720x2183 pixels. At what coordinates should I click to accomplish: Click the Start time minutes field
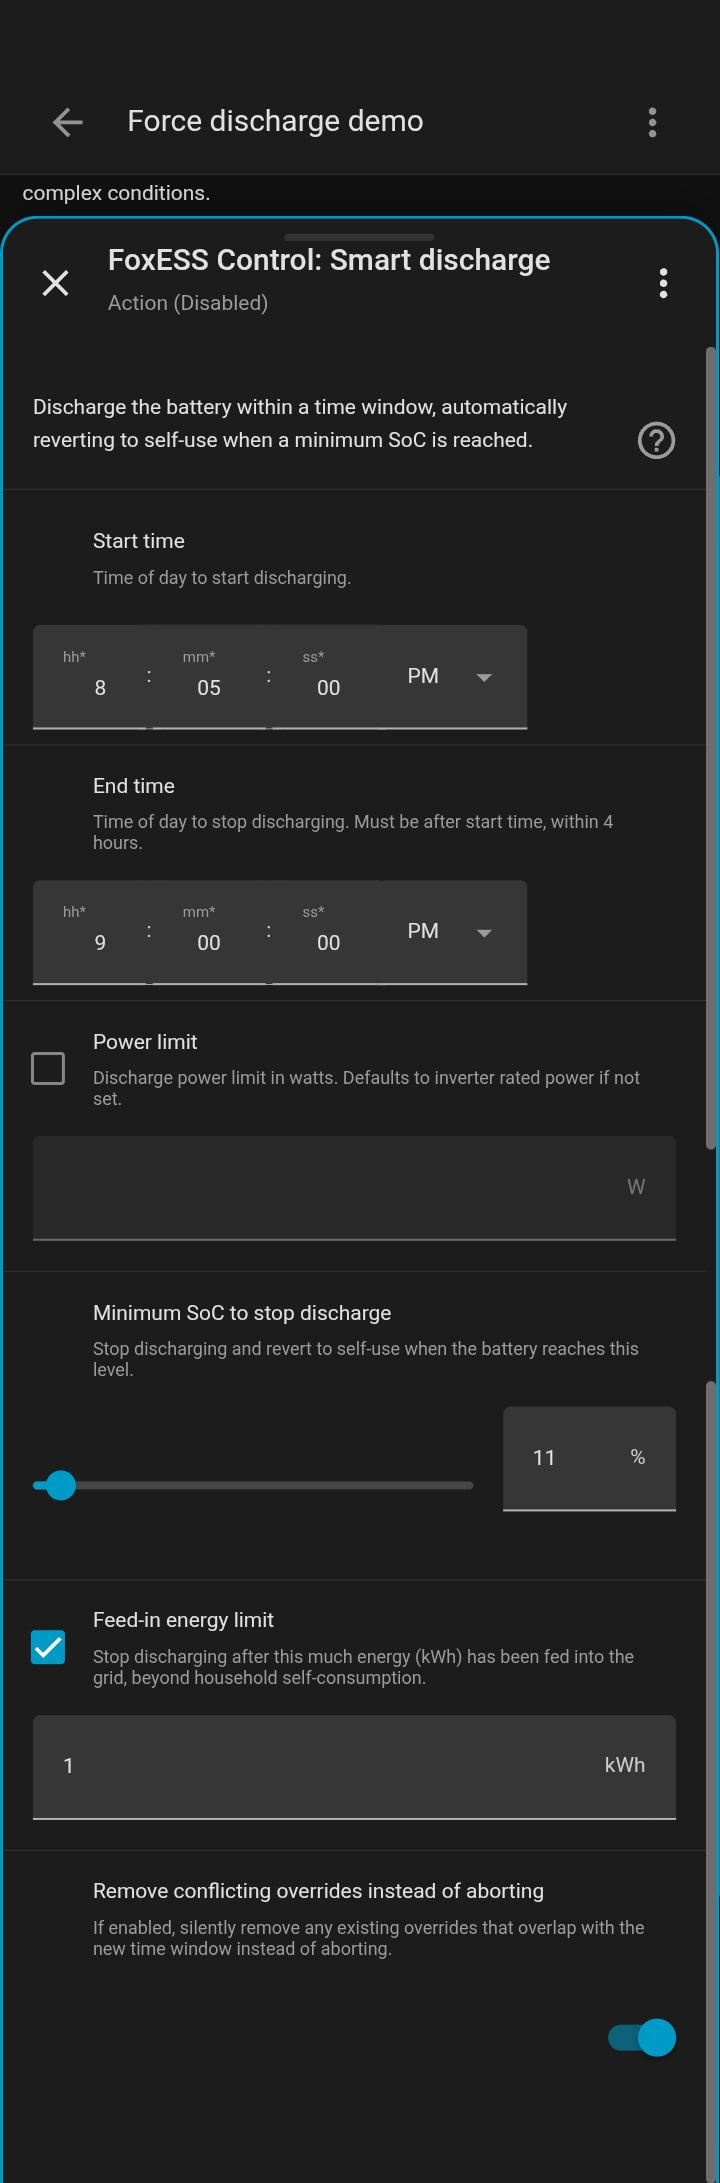(x=209, y=686)
